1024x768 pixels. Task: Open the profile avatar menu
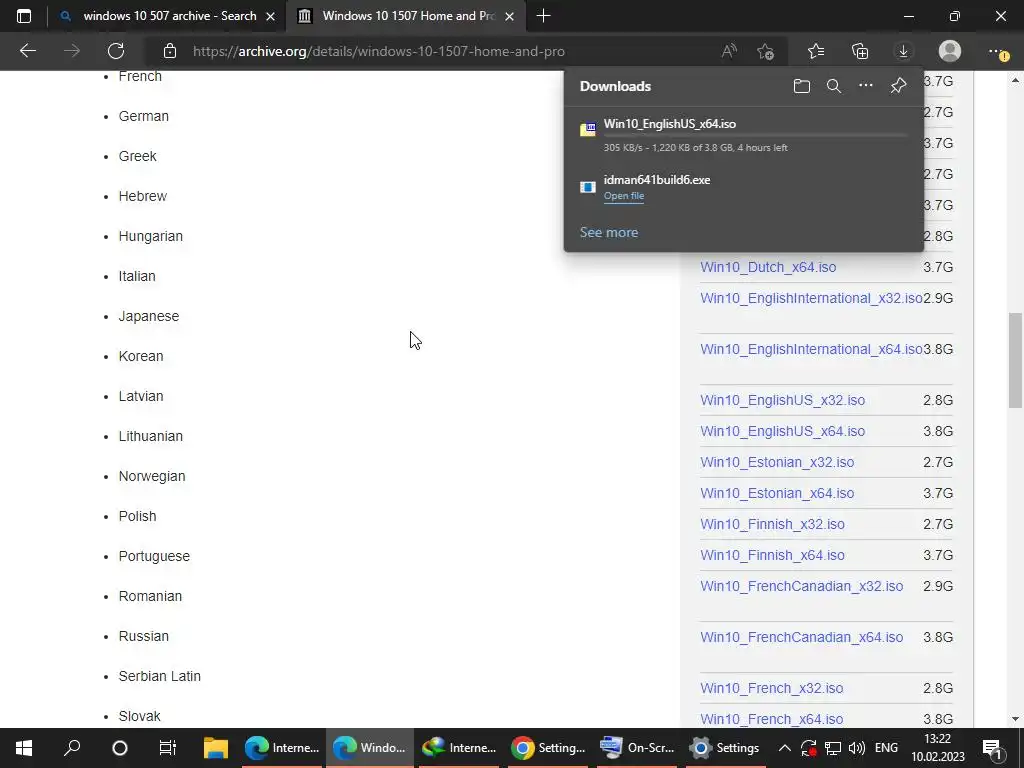[950, 51]
